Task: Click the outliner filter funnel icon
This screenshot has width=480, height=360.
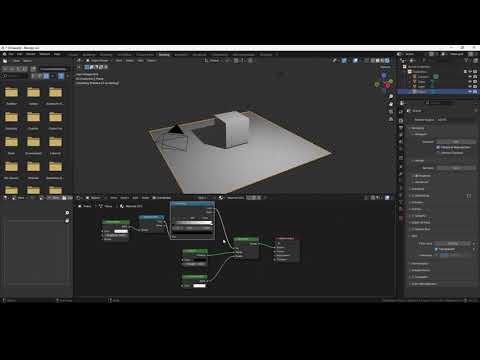Action: (x=466, y=61)
